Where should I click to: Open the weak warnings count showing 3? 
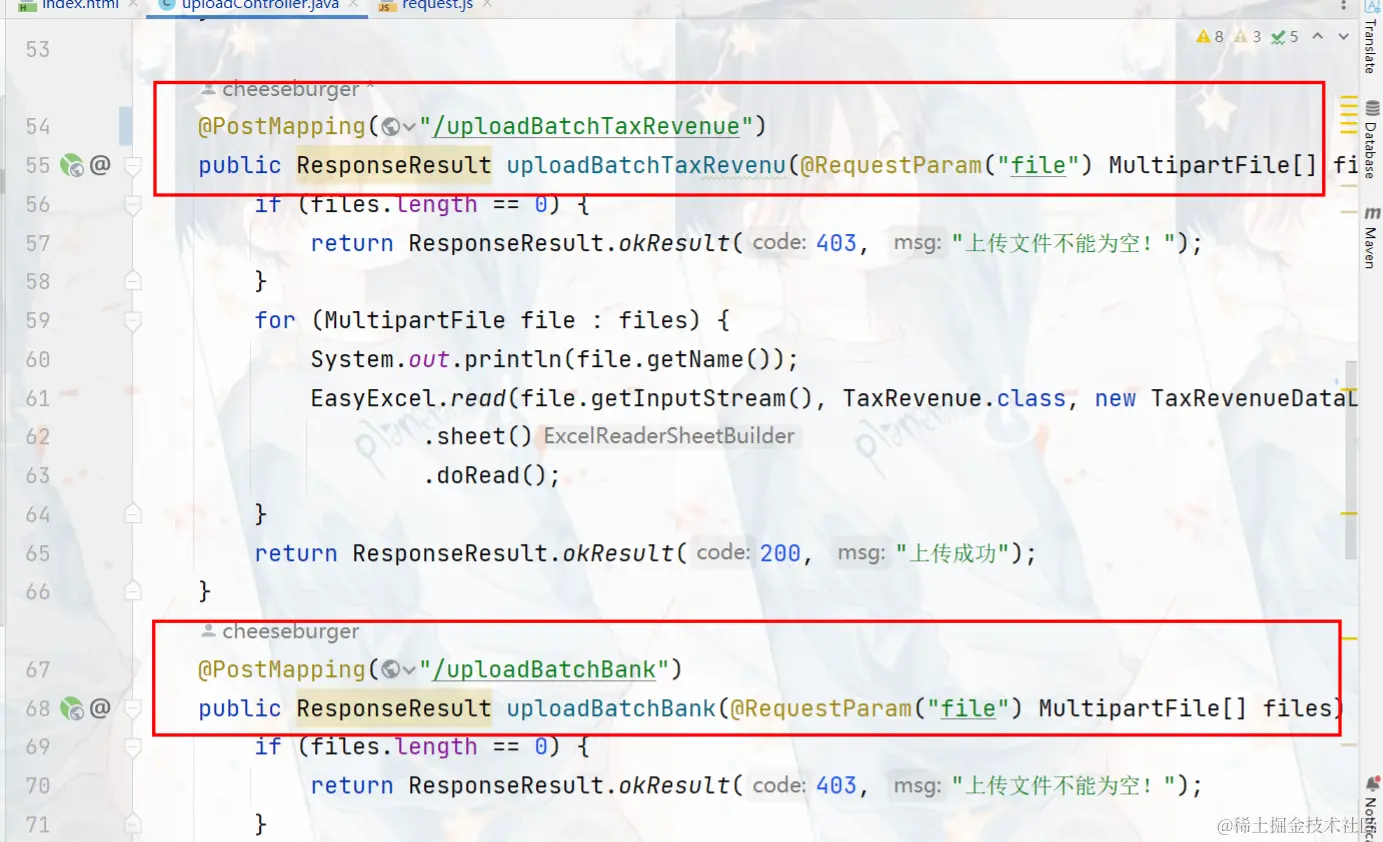(1248, 36)
